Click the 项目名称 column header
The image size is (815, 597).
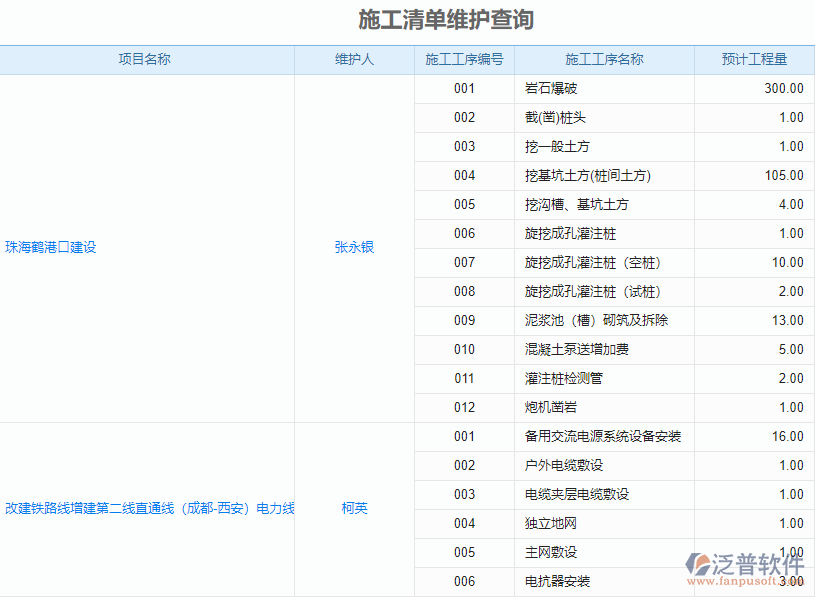(147, 60)
